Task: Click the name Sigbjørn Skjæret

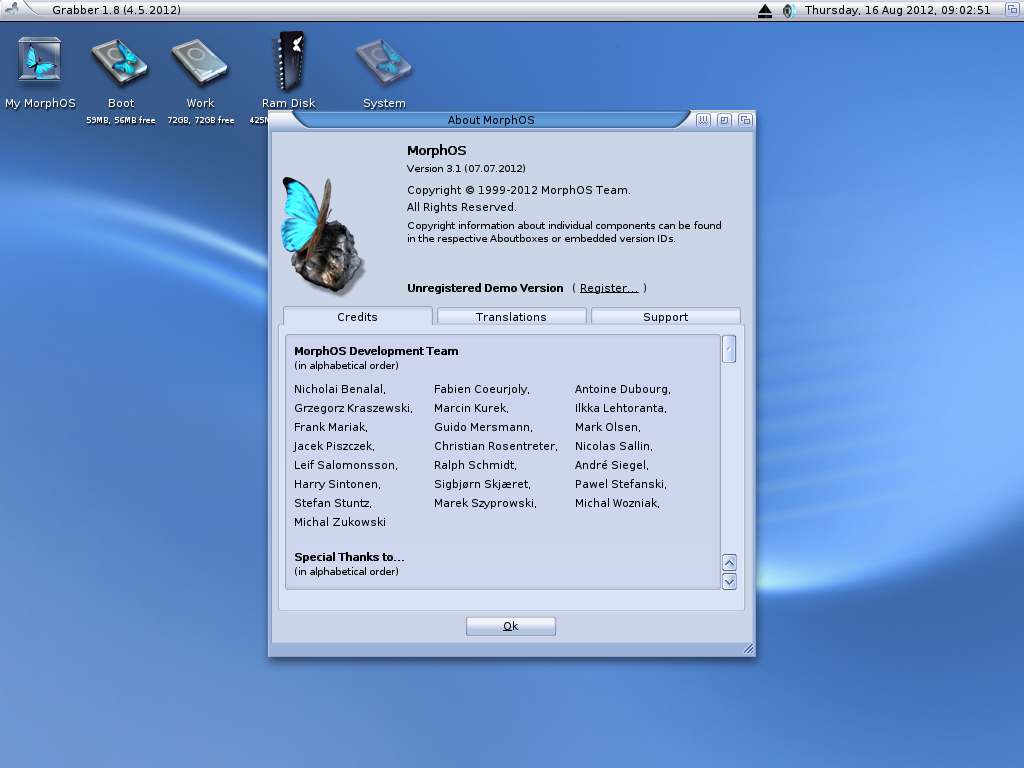Action: point(483,484)
